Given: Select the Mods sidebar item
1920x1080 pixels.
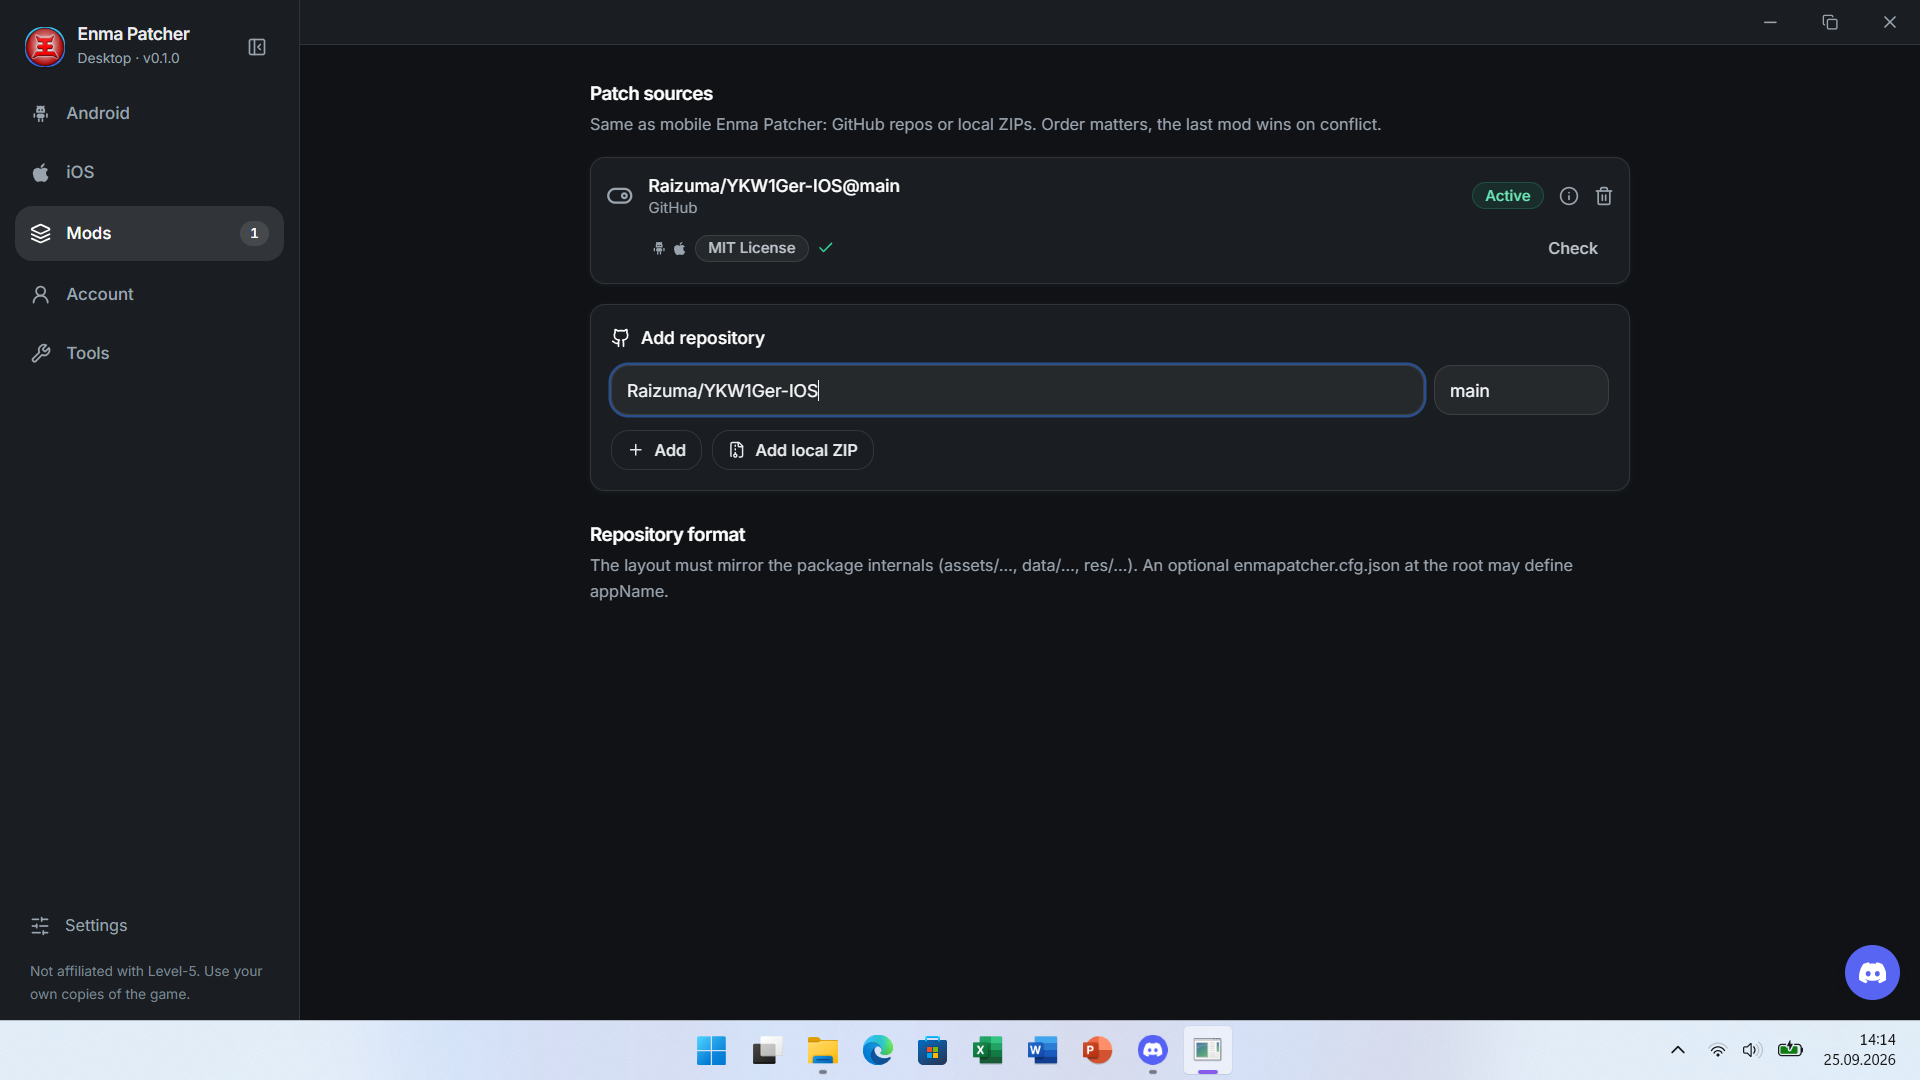Looking at the screenshot, I should [x=149, y=233].
